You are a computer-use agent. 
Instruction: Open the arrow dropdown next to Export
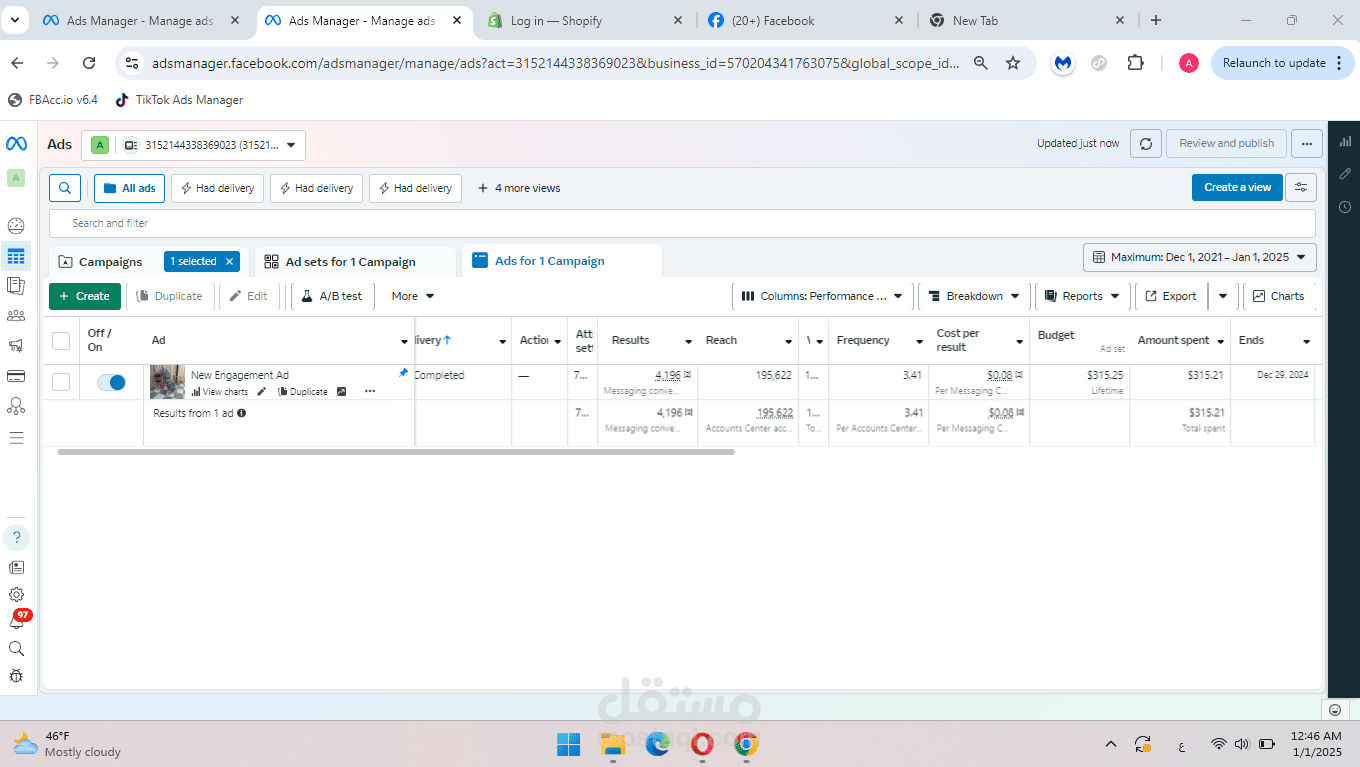tap(1222, 296)
